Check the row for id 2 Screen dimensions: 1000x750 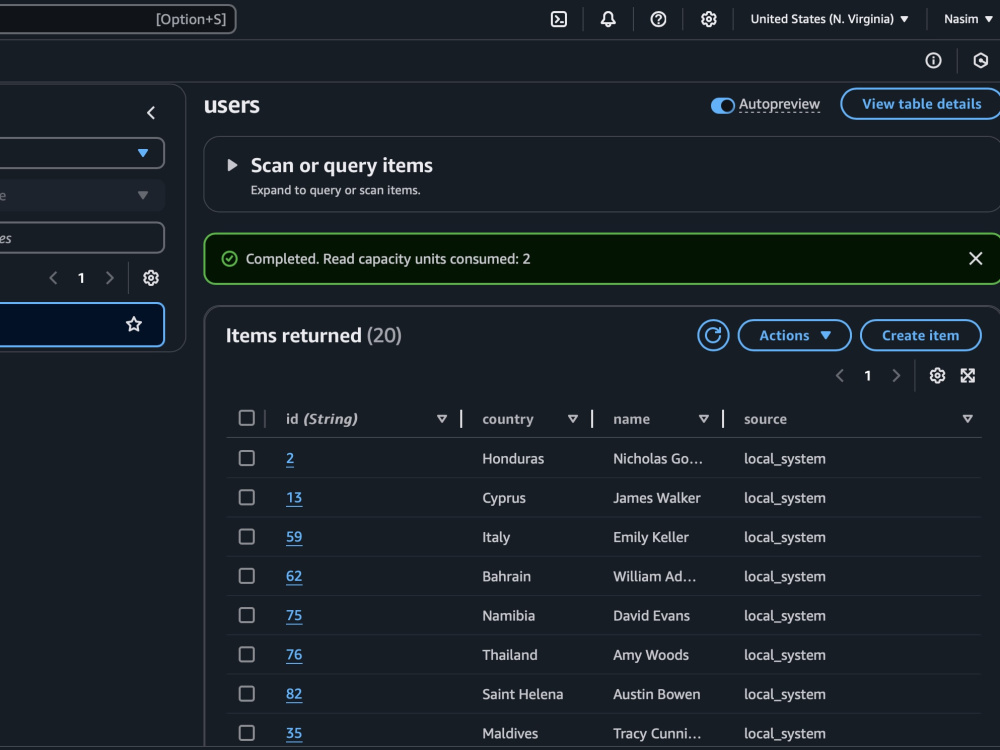[247, 458]
